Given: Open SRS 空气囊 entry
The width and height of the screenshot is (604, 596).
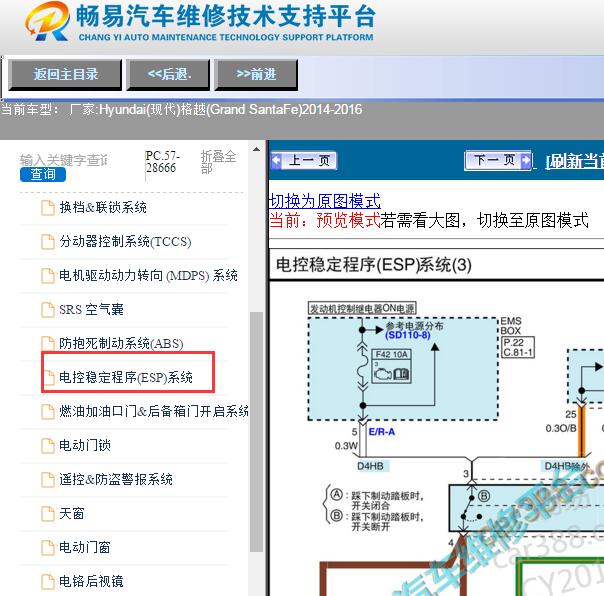Looking at the screenshot, I should [x=91, y=309].
